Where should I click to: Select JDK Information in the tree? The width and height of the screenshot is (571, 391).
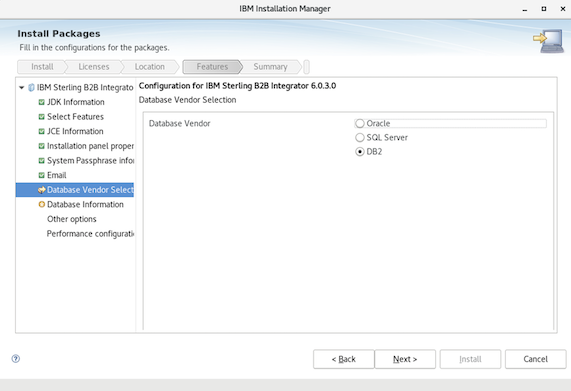76,102
